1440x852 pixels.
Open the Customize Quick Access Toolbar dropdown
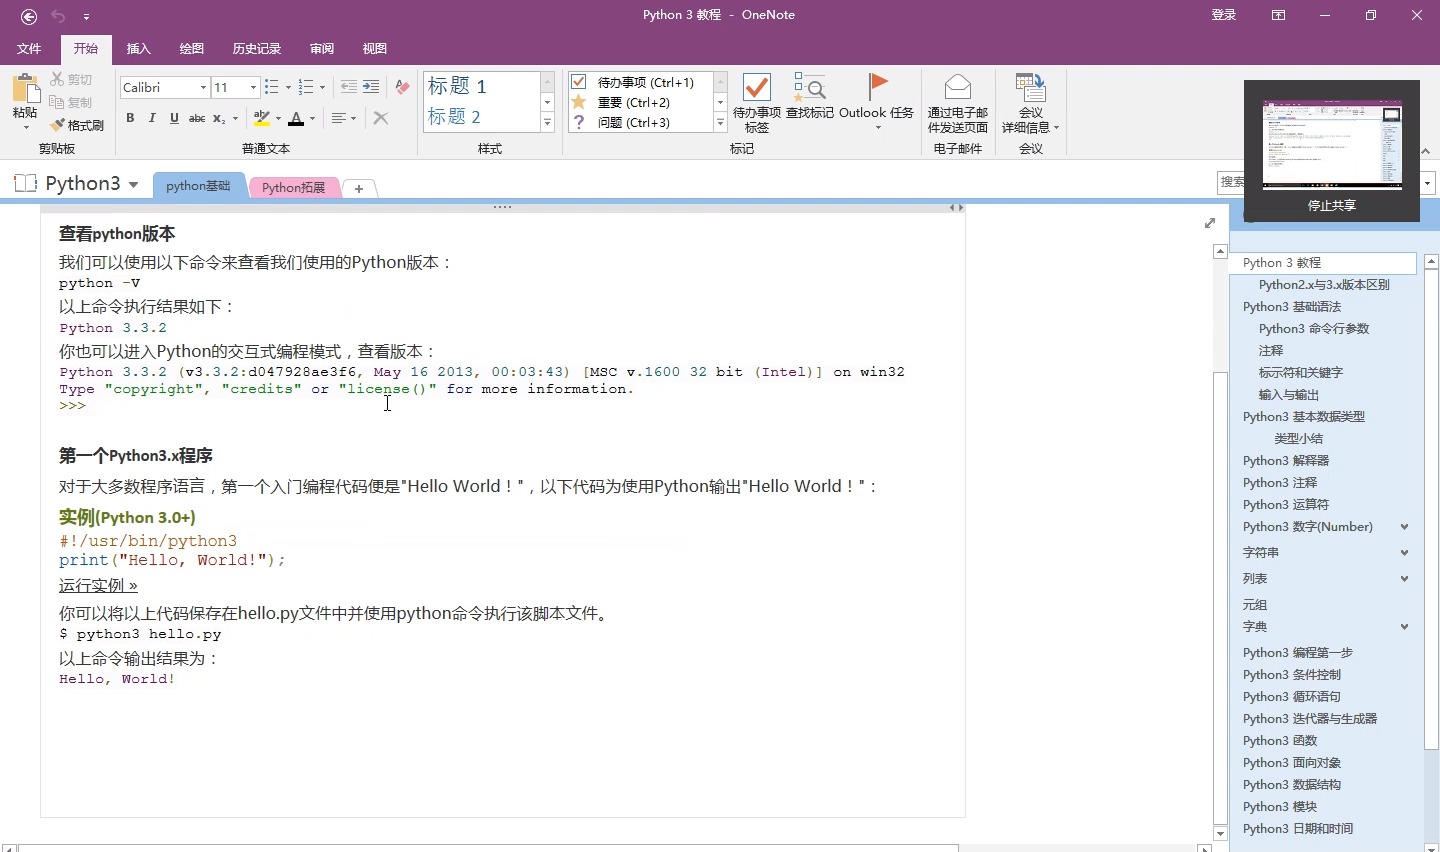tap(87, 17)
